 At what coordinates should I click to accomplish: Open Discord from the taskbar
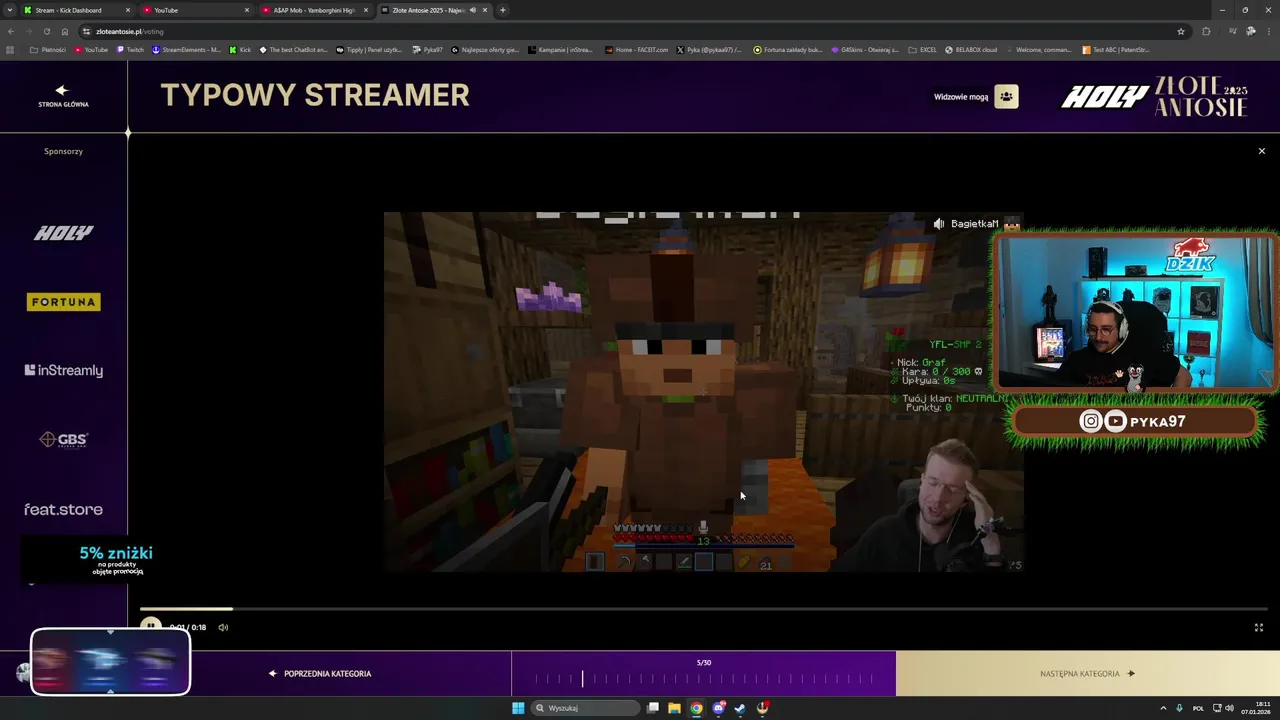(718, 708)
